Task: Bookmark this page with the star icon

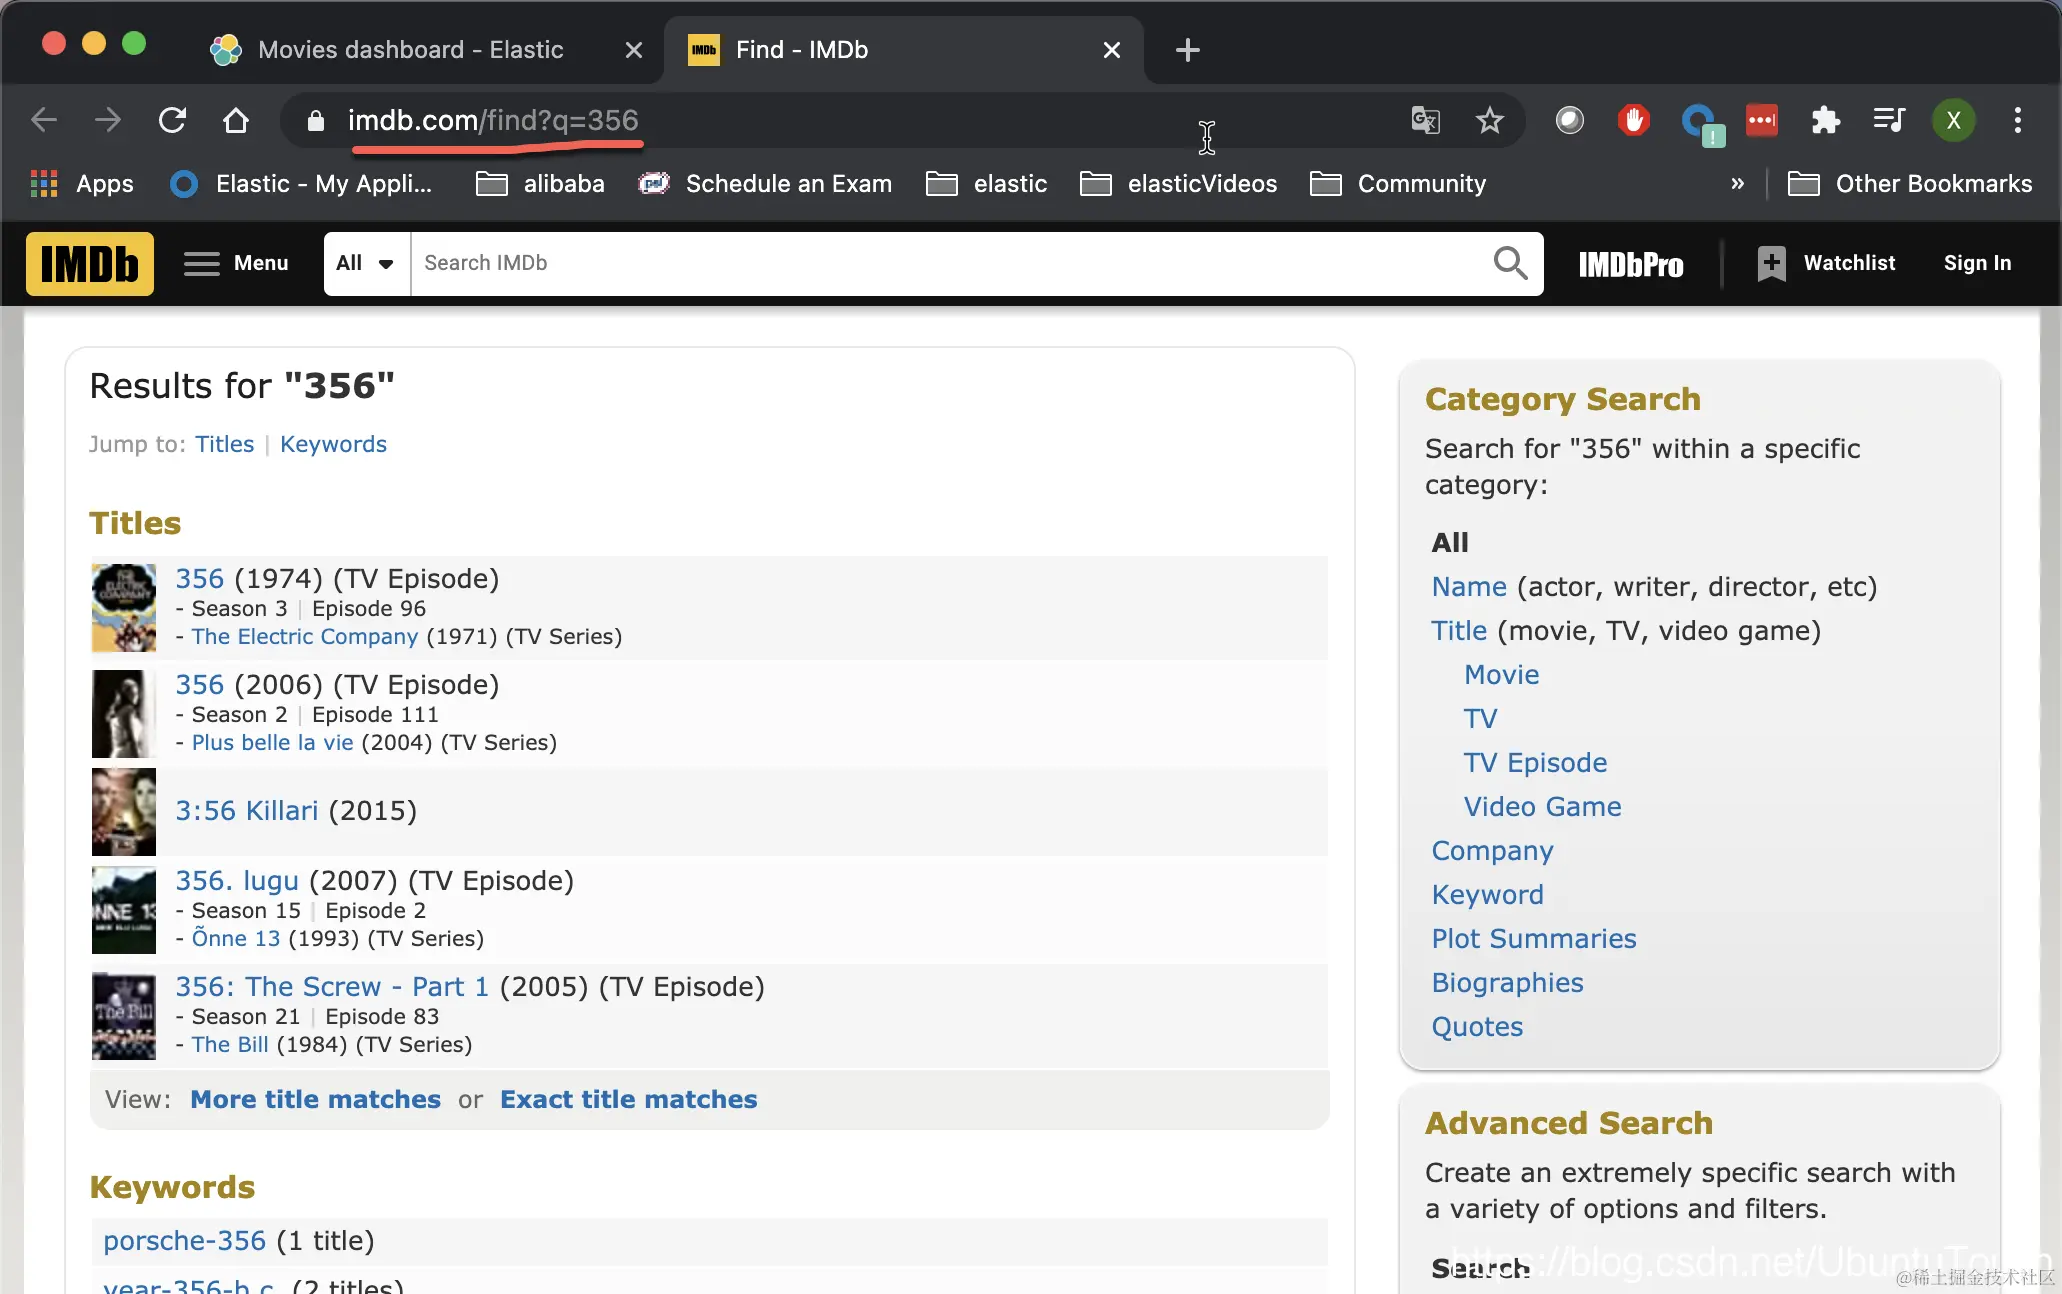Action: tap(1489, 121)
